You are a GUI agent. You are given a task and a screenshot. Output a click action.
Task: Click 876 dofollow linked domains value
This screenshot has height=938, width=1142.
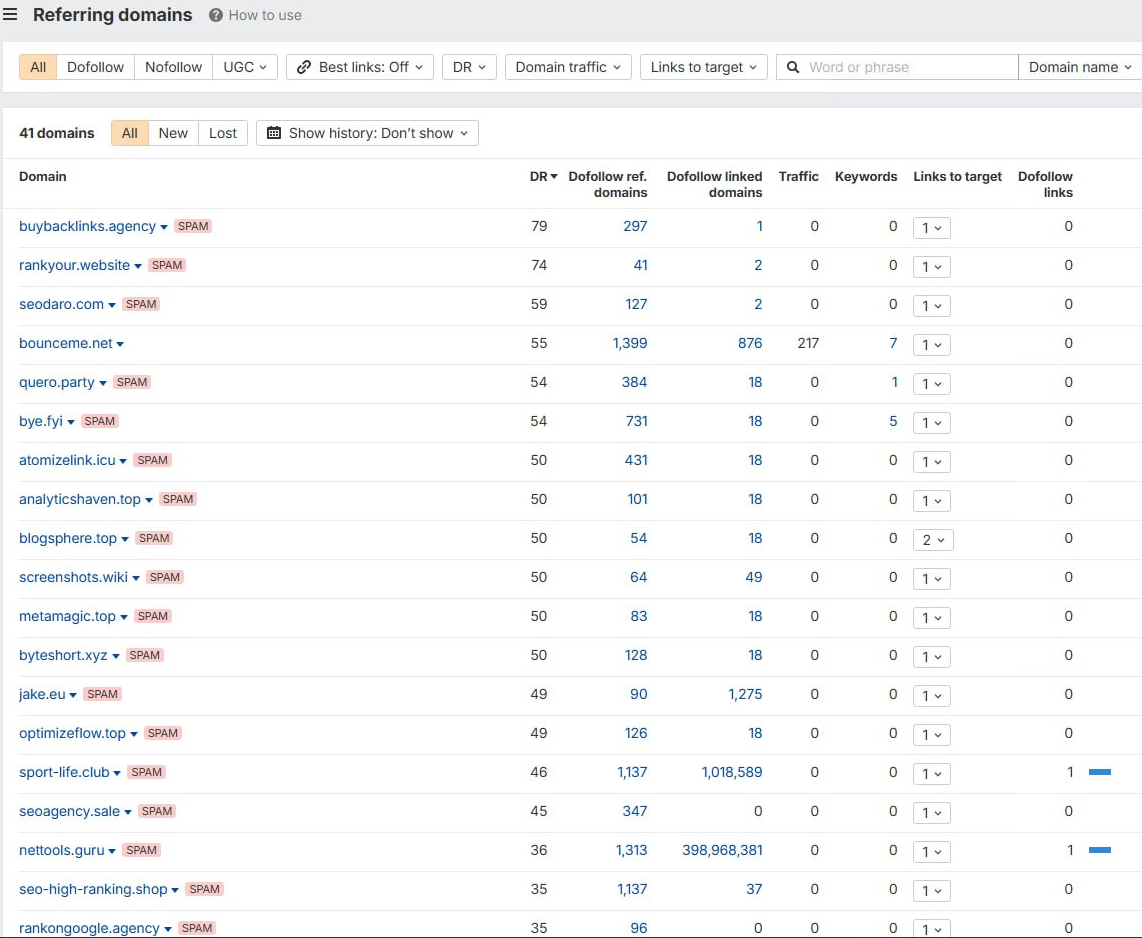(750, 344)
